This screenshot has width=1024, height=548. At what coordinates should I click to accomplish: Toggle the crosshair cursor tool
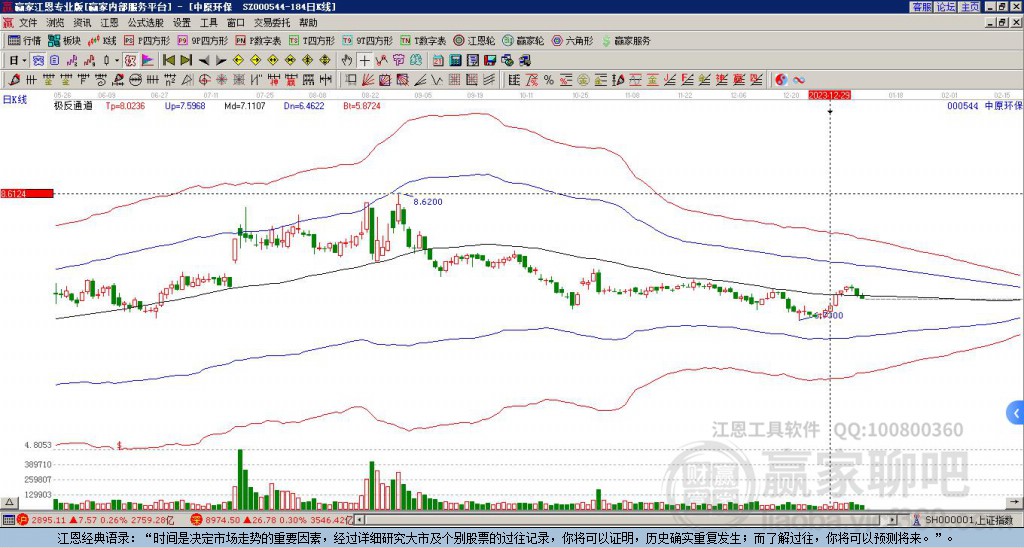coord(364,61)
